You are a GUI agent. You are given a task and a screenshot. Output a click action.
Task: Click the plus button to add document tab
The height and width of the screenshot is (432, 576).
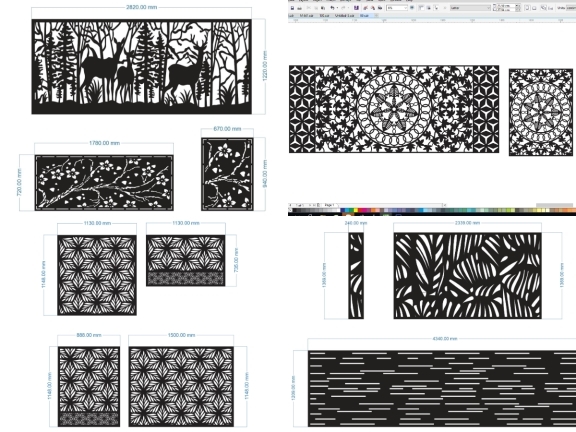click(x=376, y=15)
